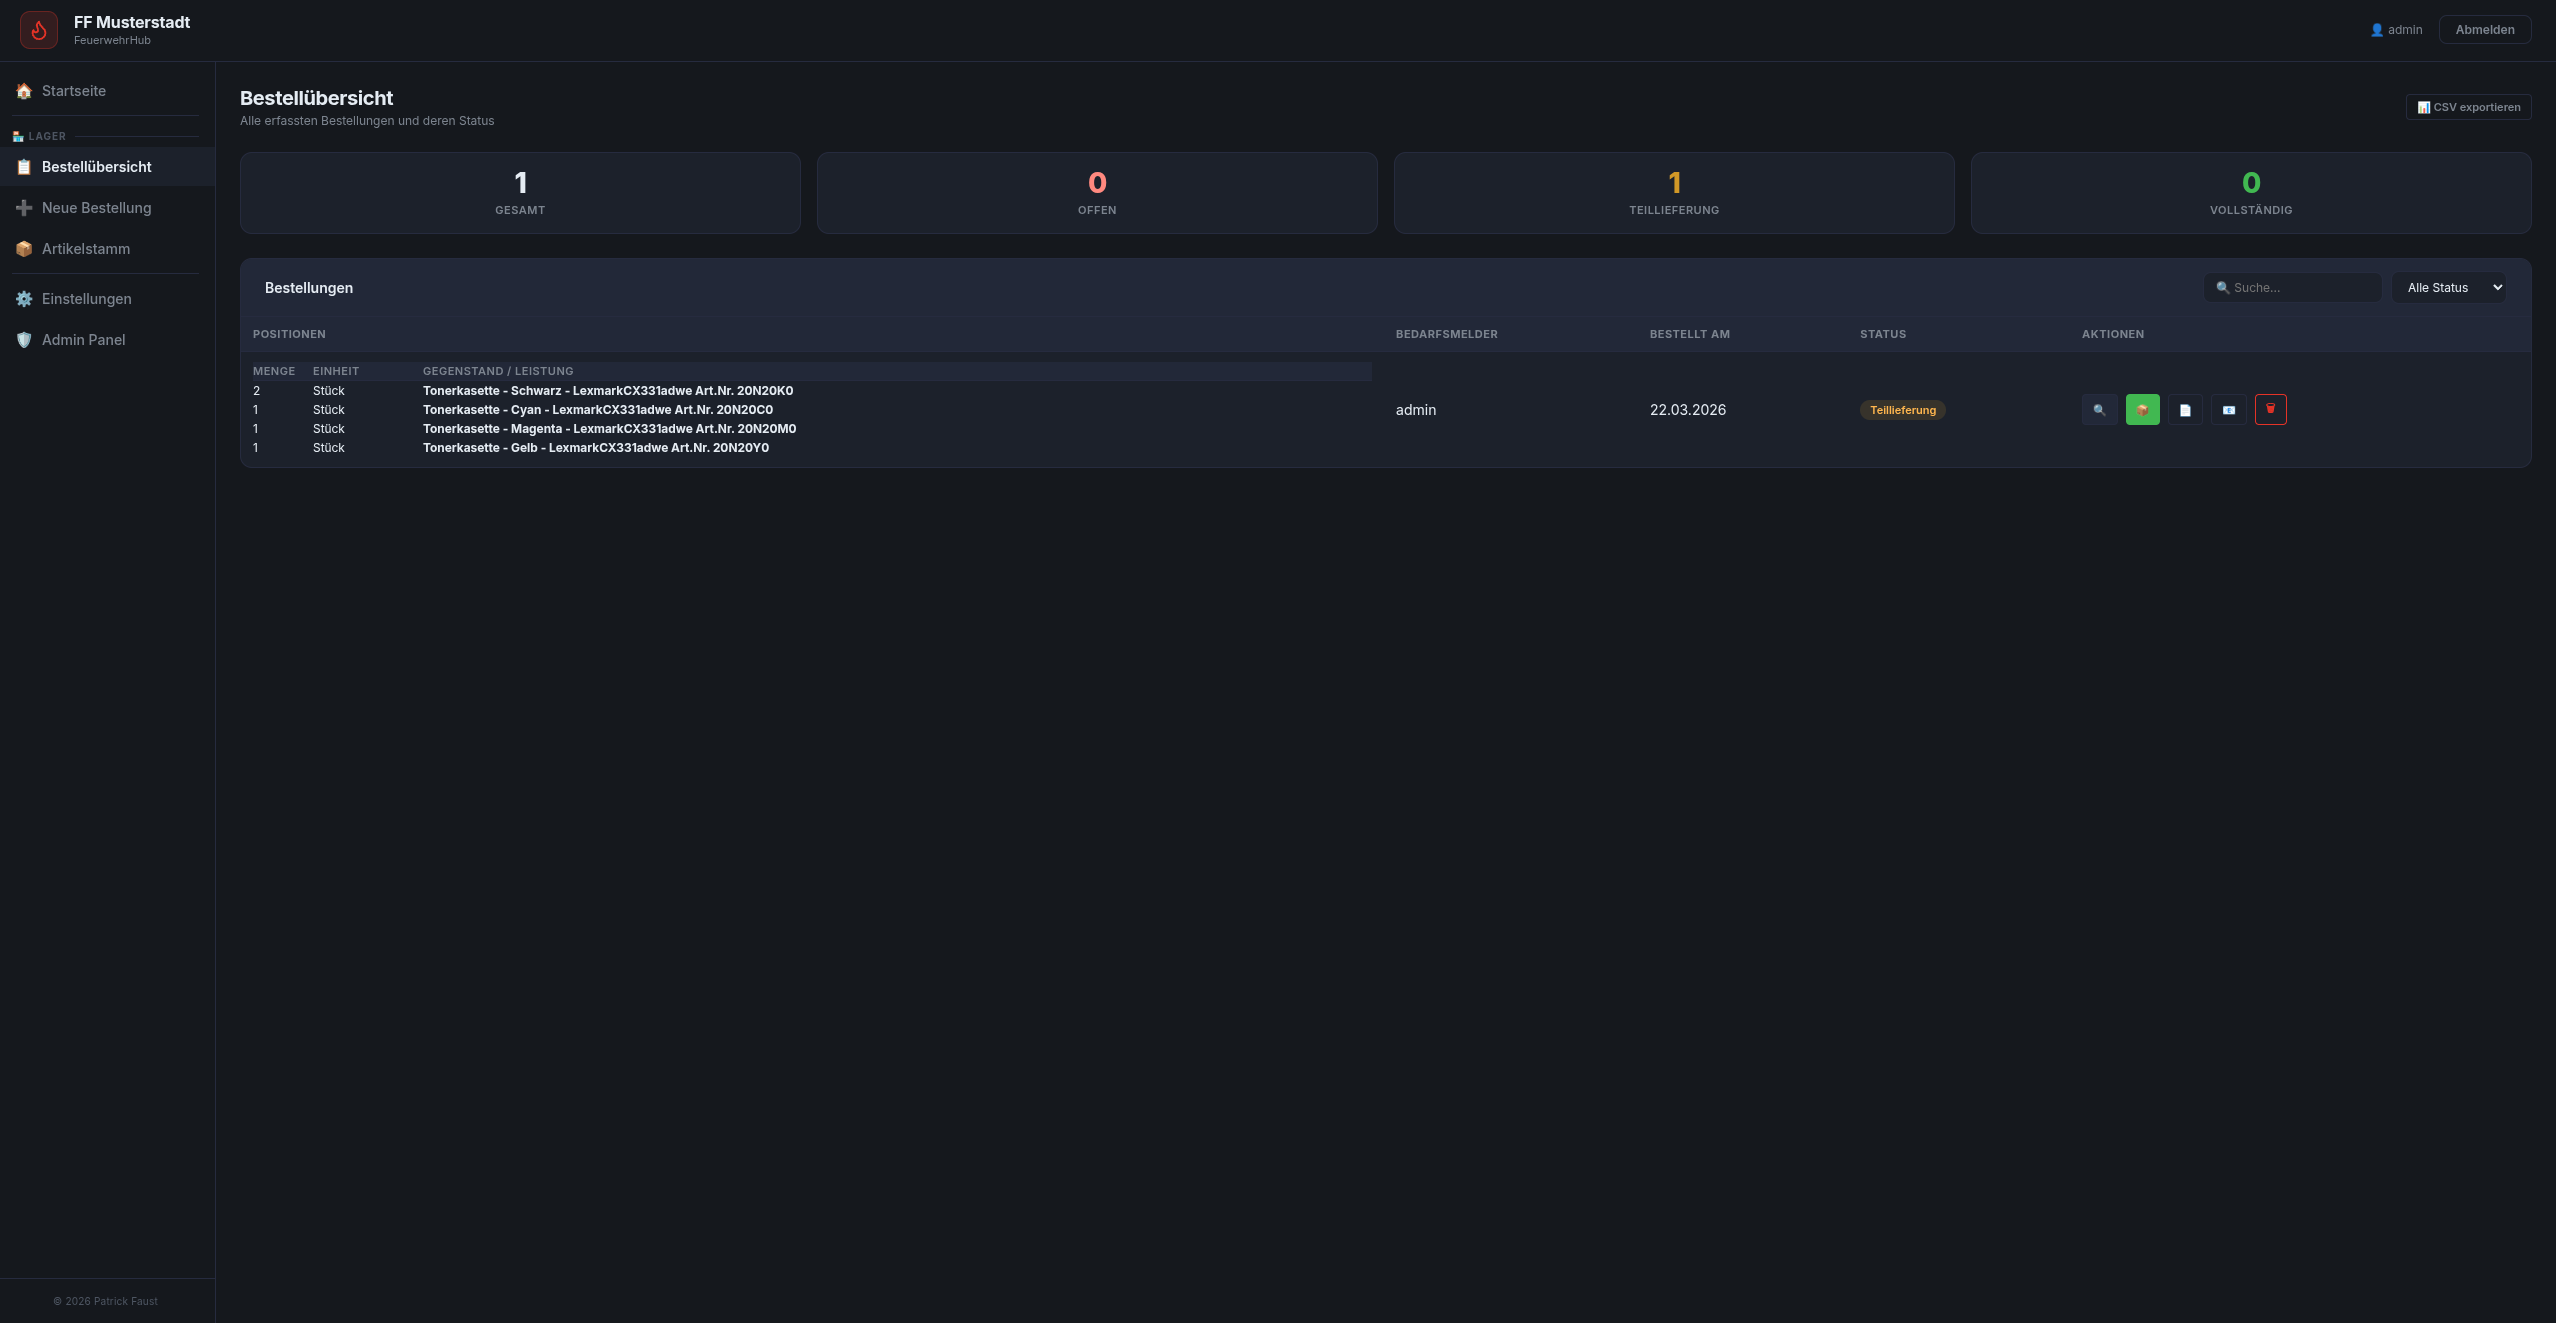Open the Admin Panel sidebar entry

[x=83, y=340]
